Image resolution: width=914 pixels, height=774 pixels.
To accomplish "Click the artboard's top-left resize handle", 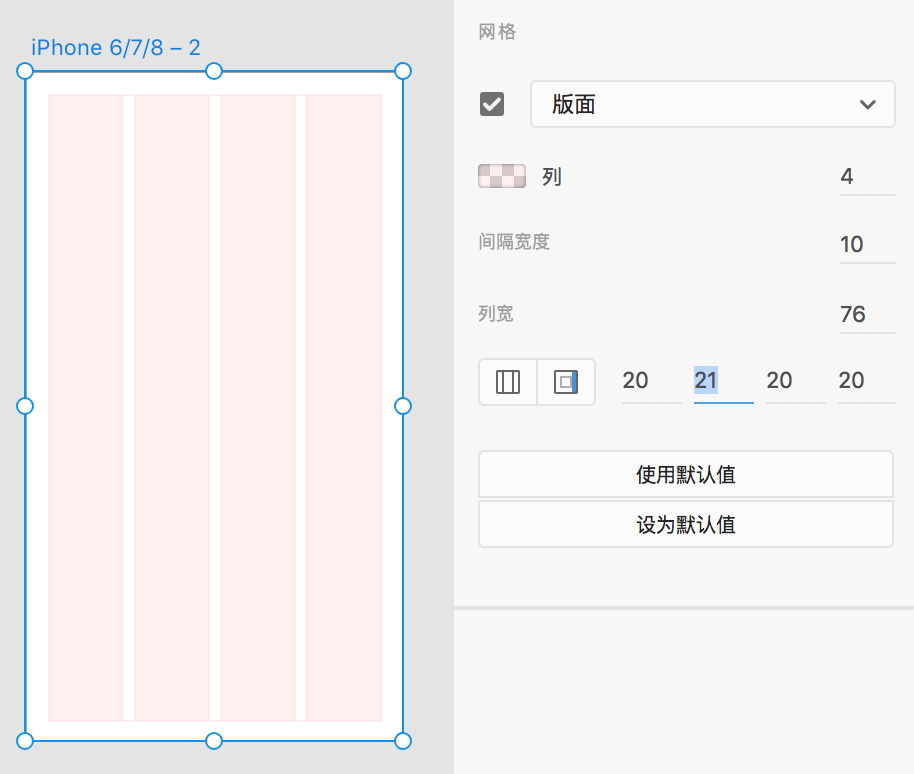I will click(x=25, y=71).
